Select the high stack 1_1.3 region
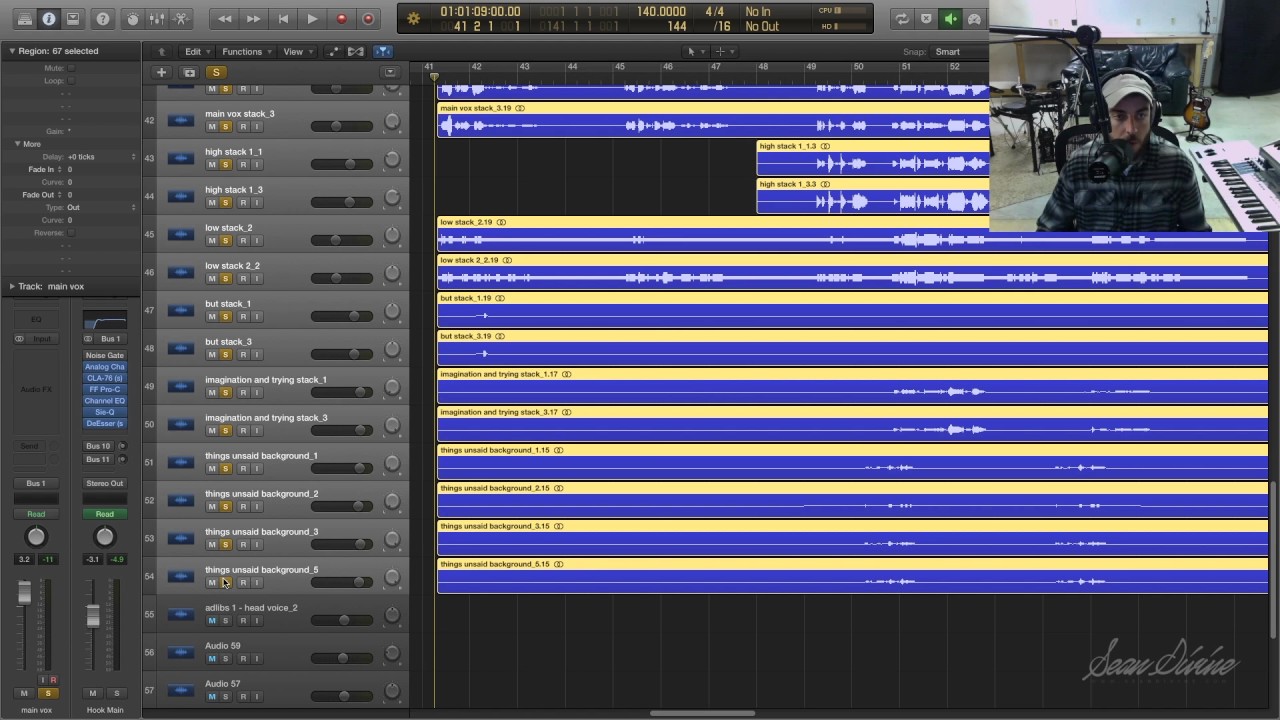 coord(873,158)
